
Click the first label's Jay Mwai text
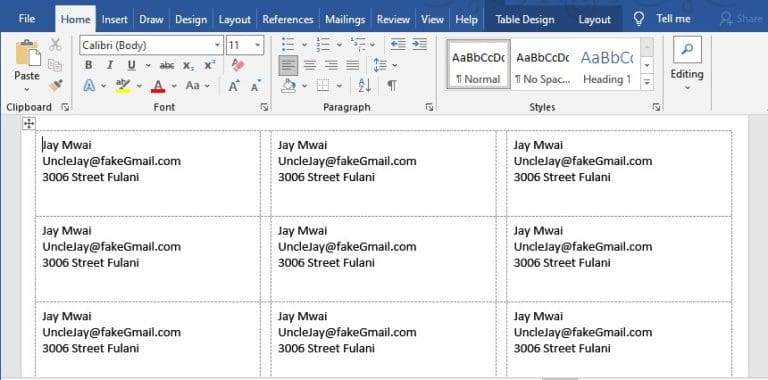coord(67,145)
